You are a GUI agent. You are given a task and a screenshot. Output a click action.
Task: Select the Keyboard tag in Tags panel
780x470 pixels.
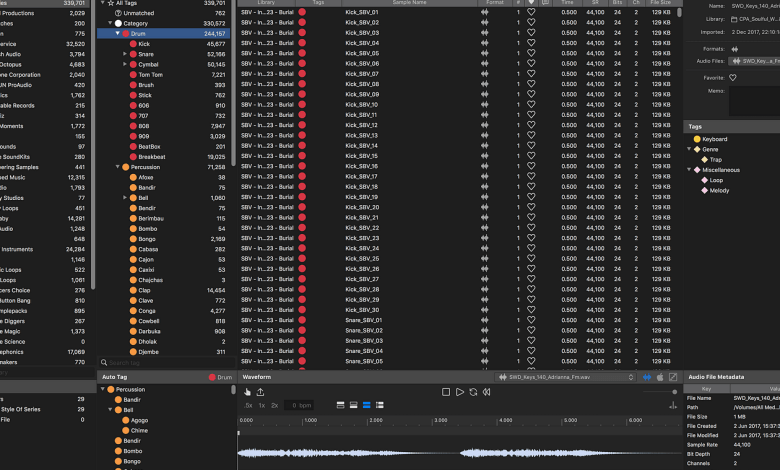[x=714, y=139]
